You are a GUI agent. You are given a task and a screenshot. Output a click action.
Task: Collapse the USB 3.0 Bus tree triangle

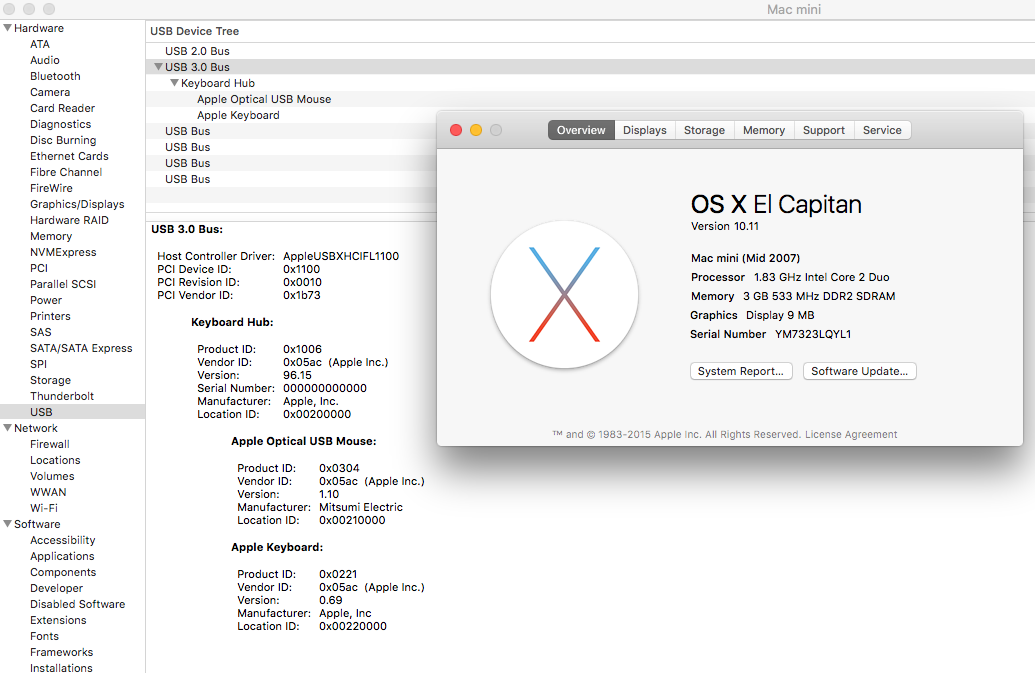tap(158, 67)
